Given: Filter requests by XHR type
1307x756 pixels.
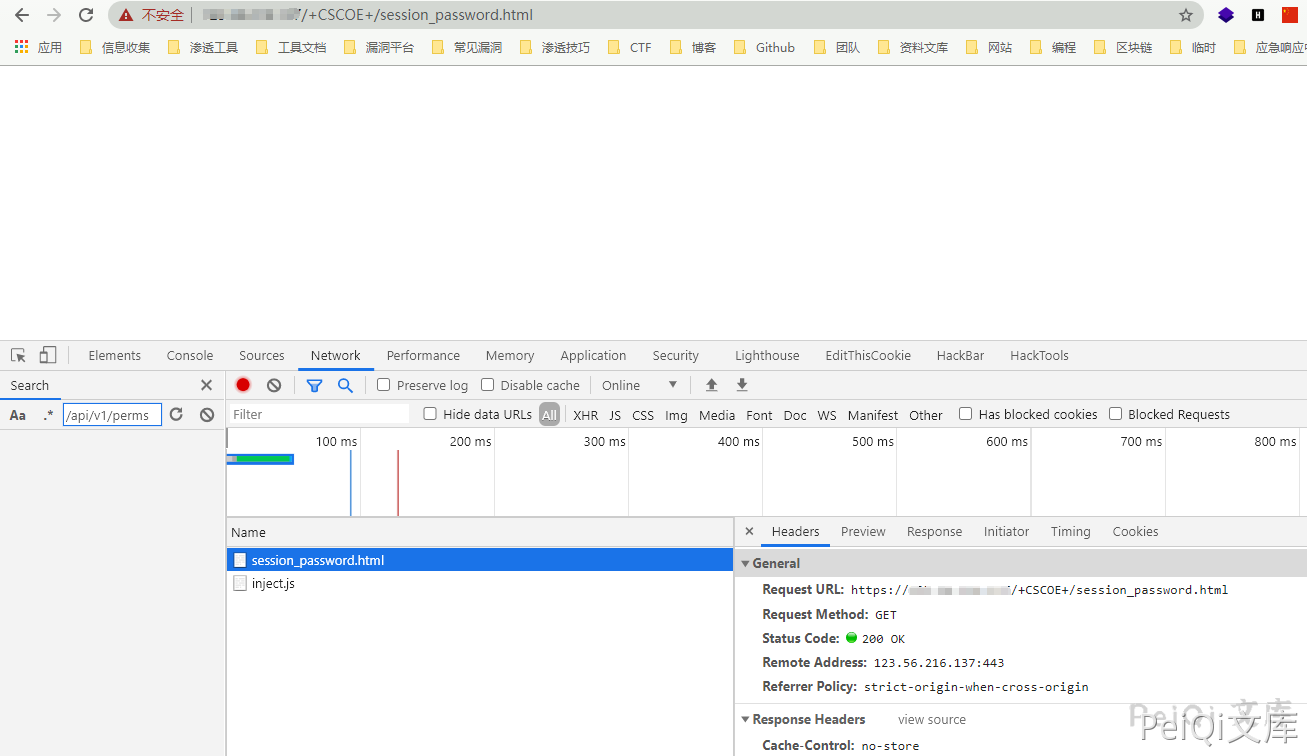Looking at the screenshot, I should pyautogui.click(x=586, y=415).
